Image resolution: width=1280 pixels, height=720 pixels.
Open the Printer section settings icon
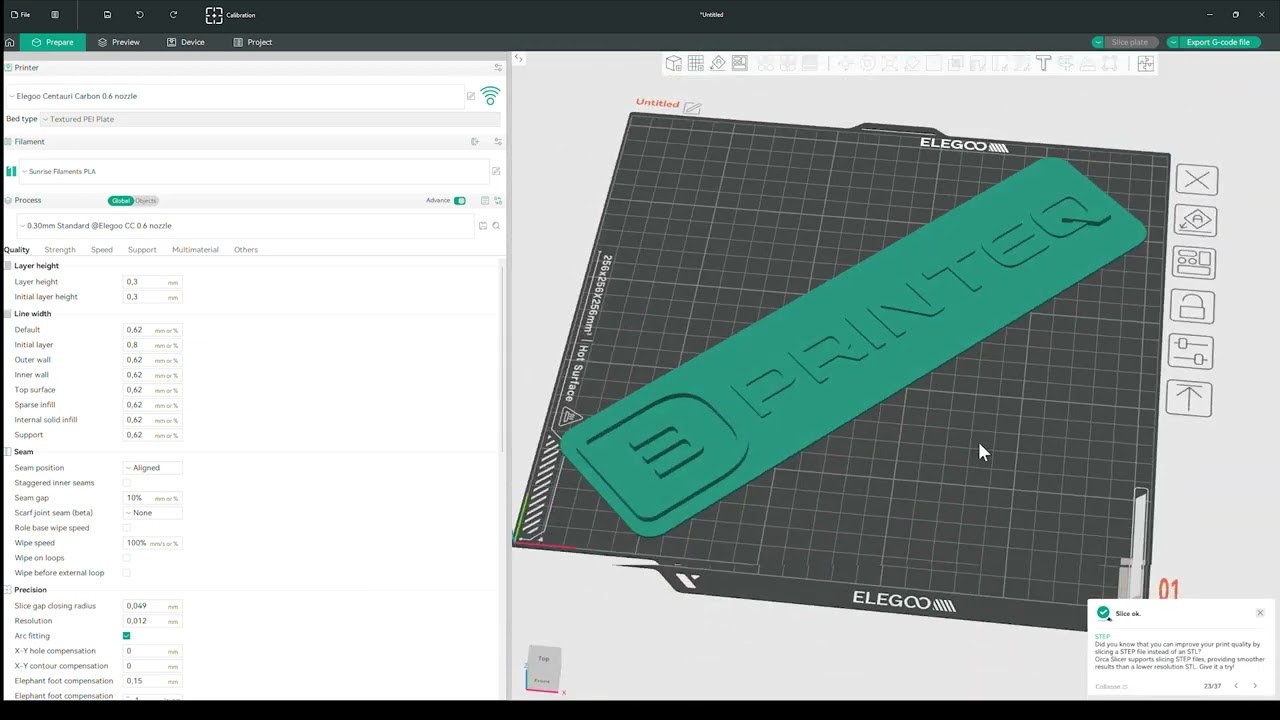498,67
